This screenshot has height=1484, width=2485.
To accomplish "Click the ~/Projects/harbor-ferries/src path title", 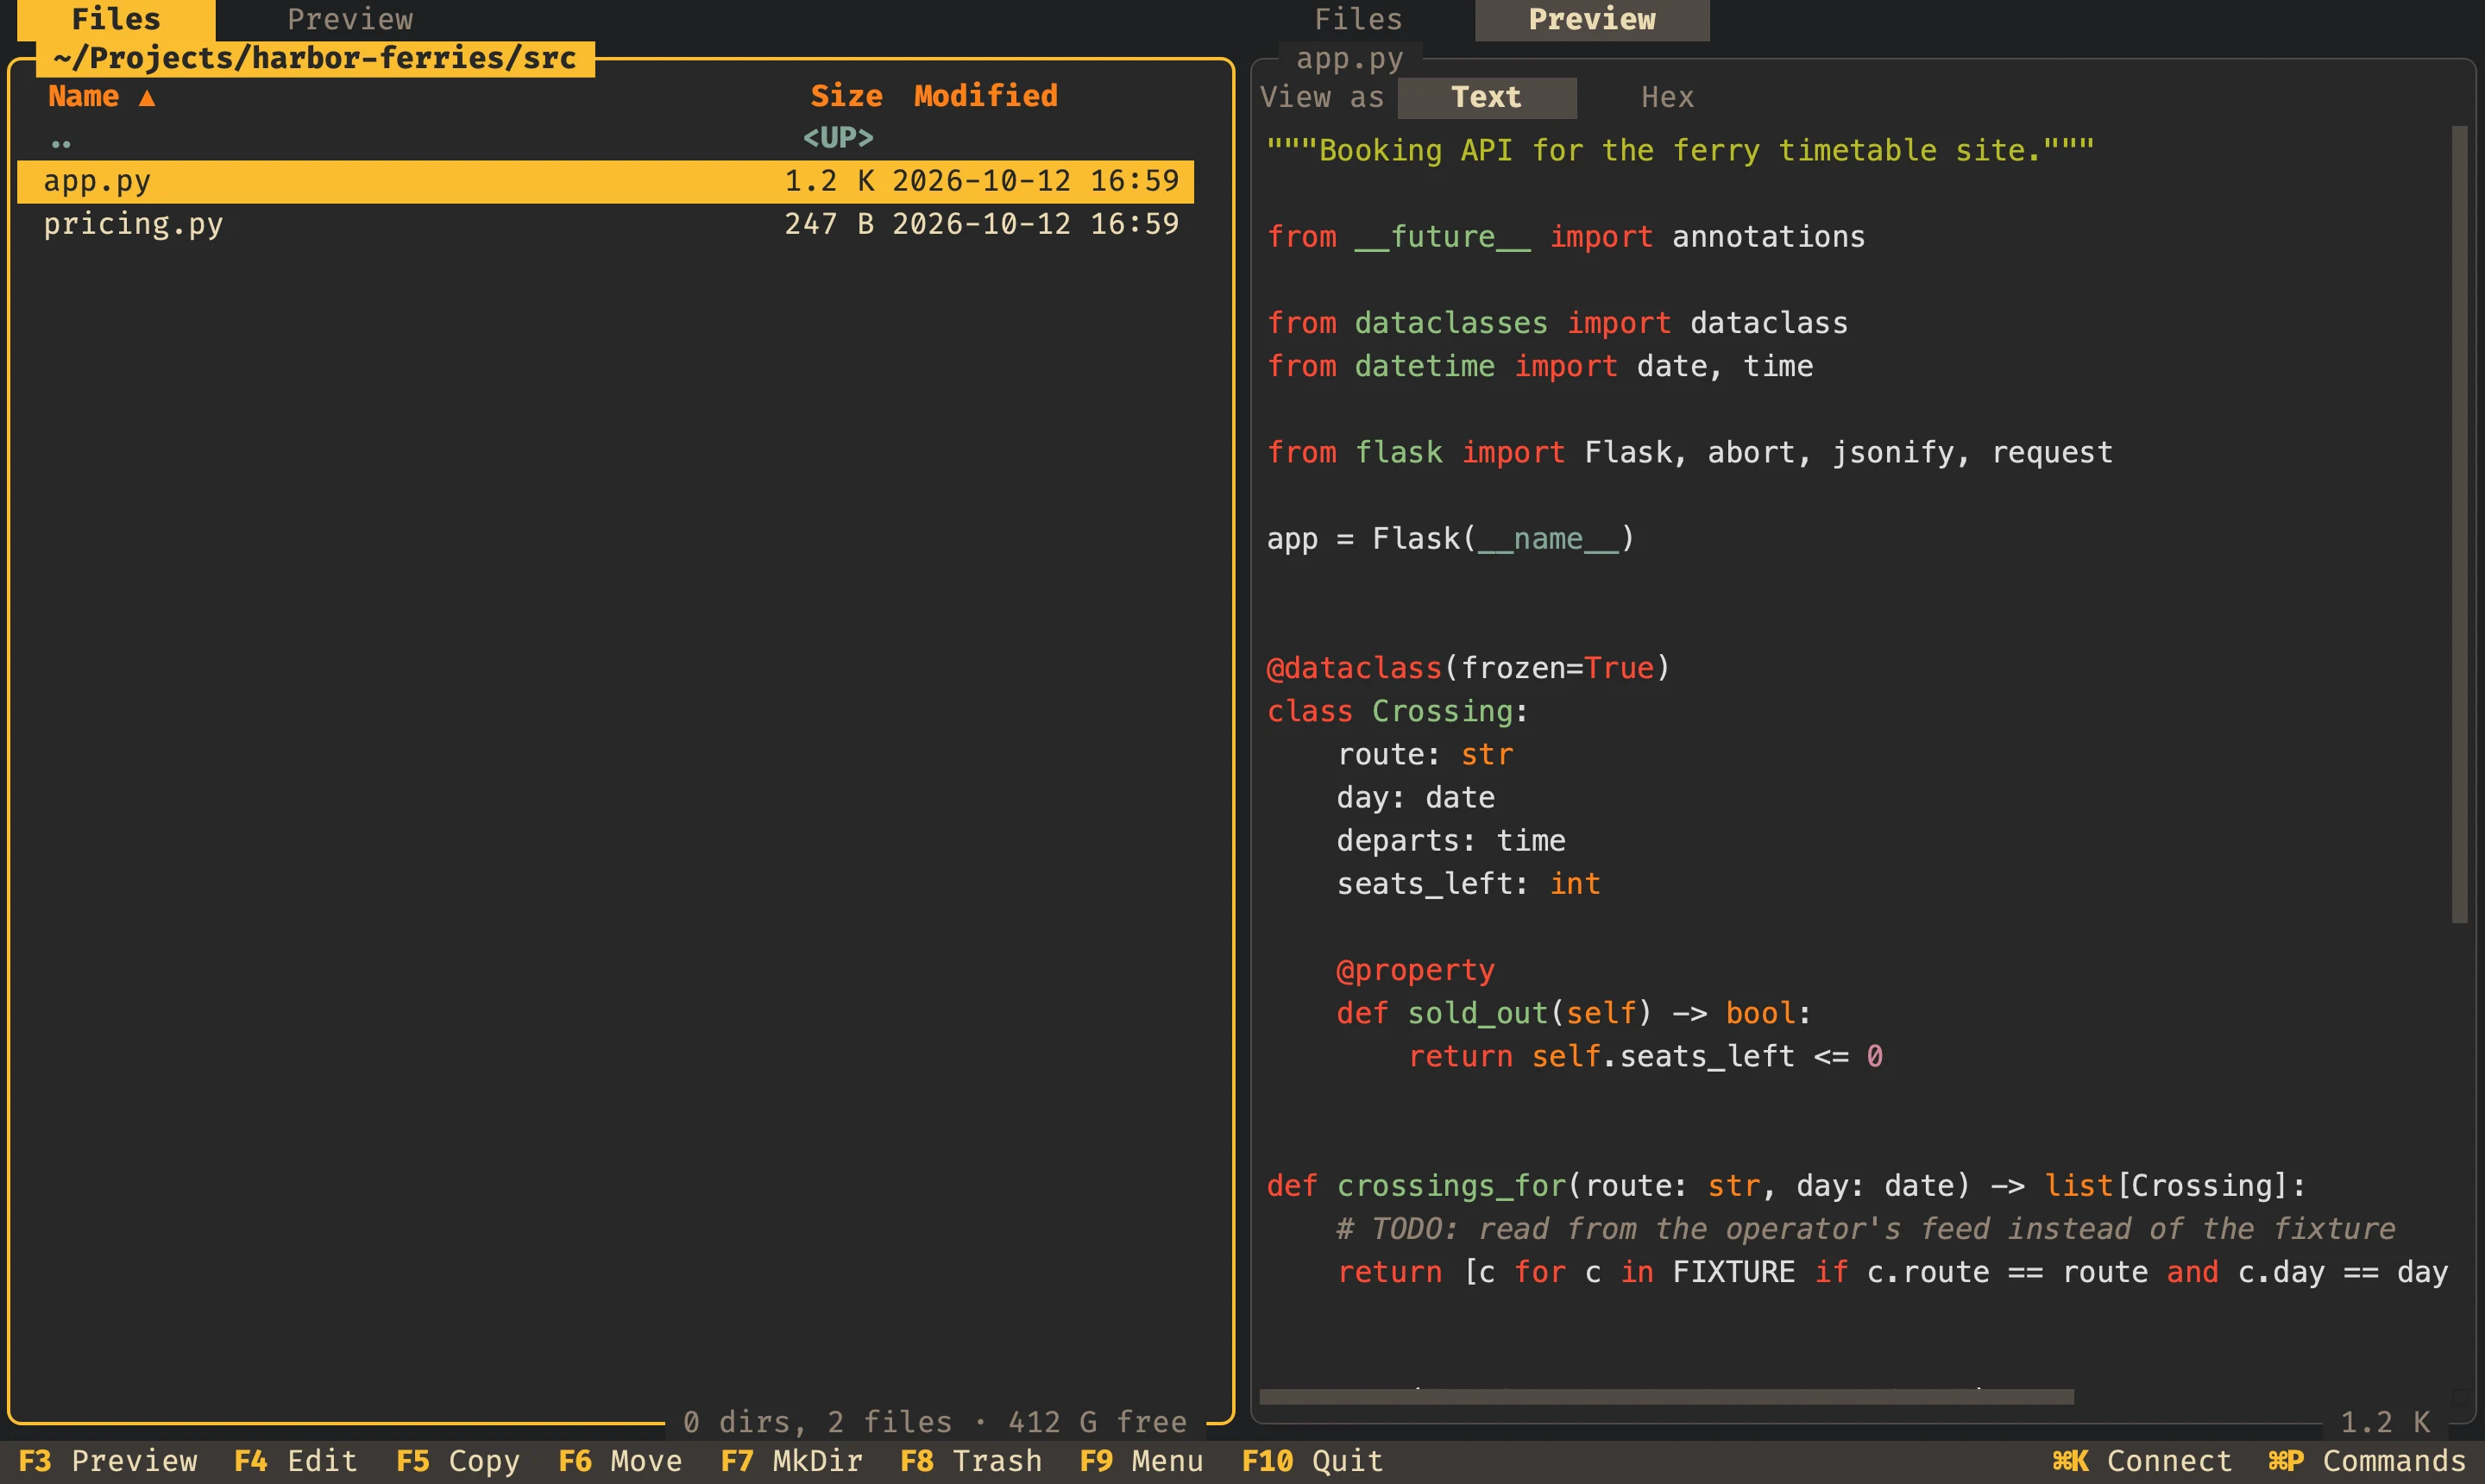I will point(315,58).
